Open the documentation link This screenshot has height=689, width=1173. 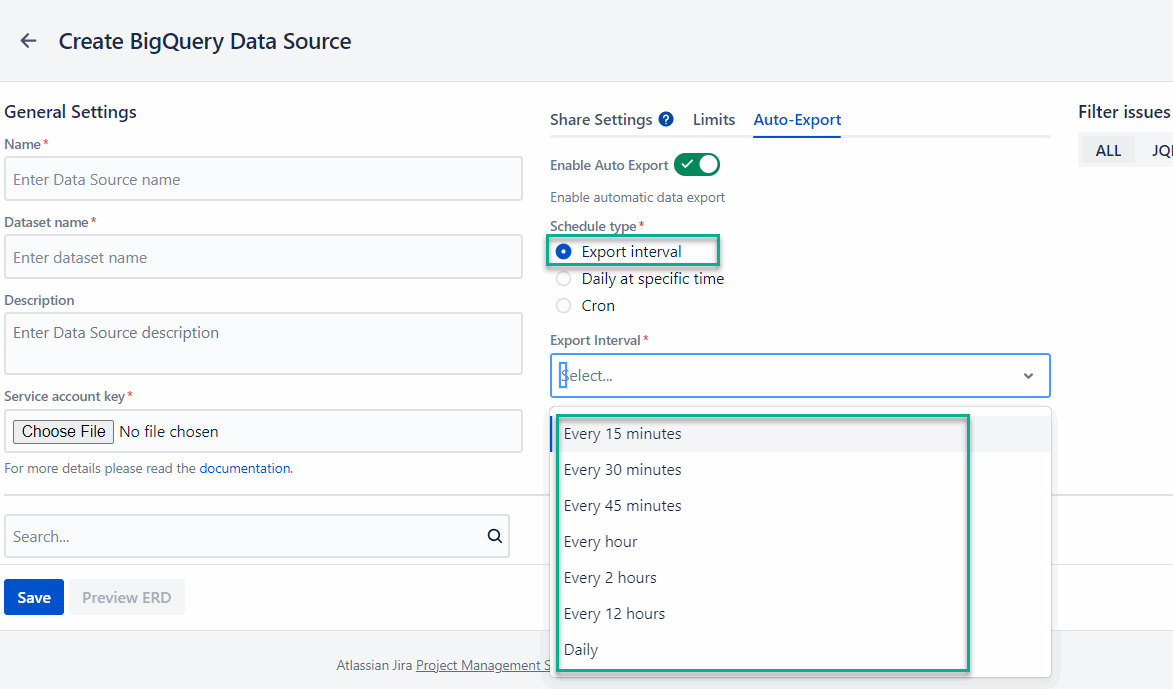(x=245, y=468)
